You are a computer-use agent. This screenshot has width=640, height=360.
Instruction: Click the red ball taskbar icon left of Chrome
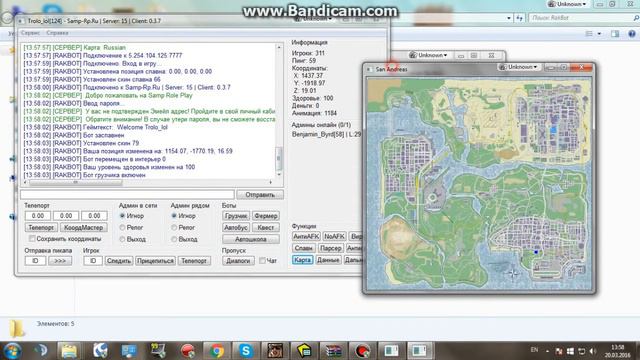click(187, 351)
